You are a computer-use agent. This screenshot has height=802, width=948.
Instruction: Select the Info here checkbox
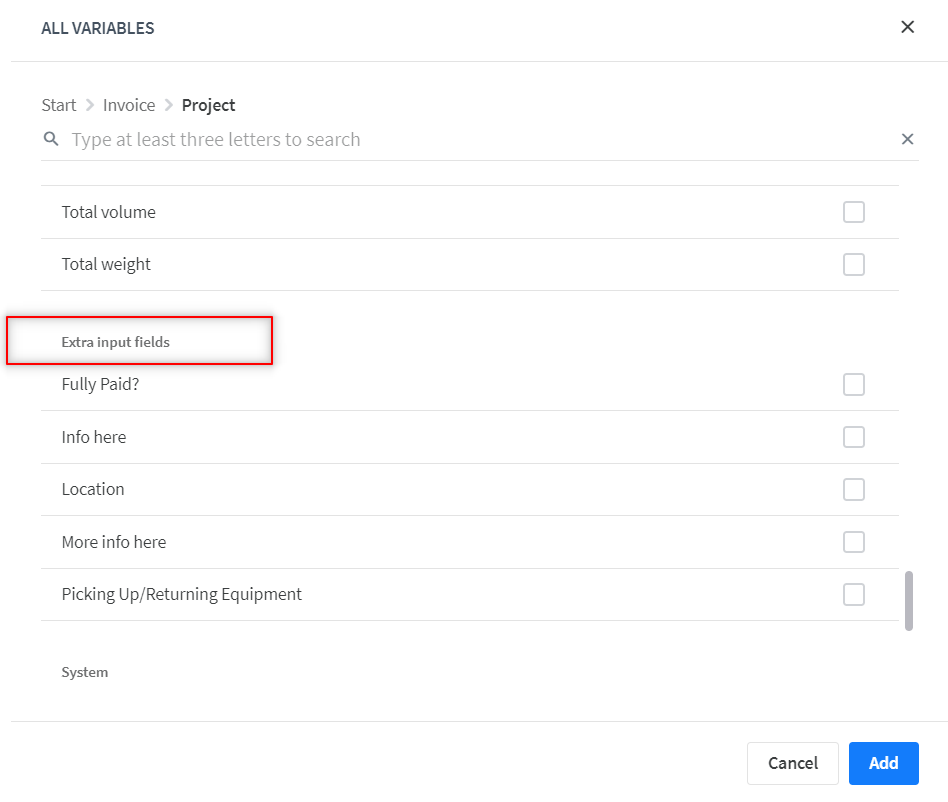tap(854, 437)
